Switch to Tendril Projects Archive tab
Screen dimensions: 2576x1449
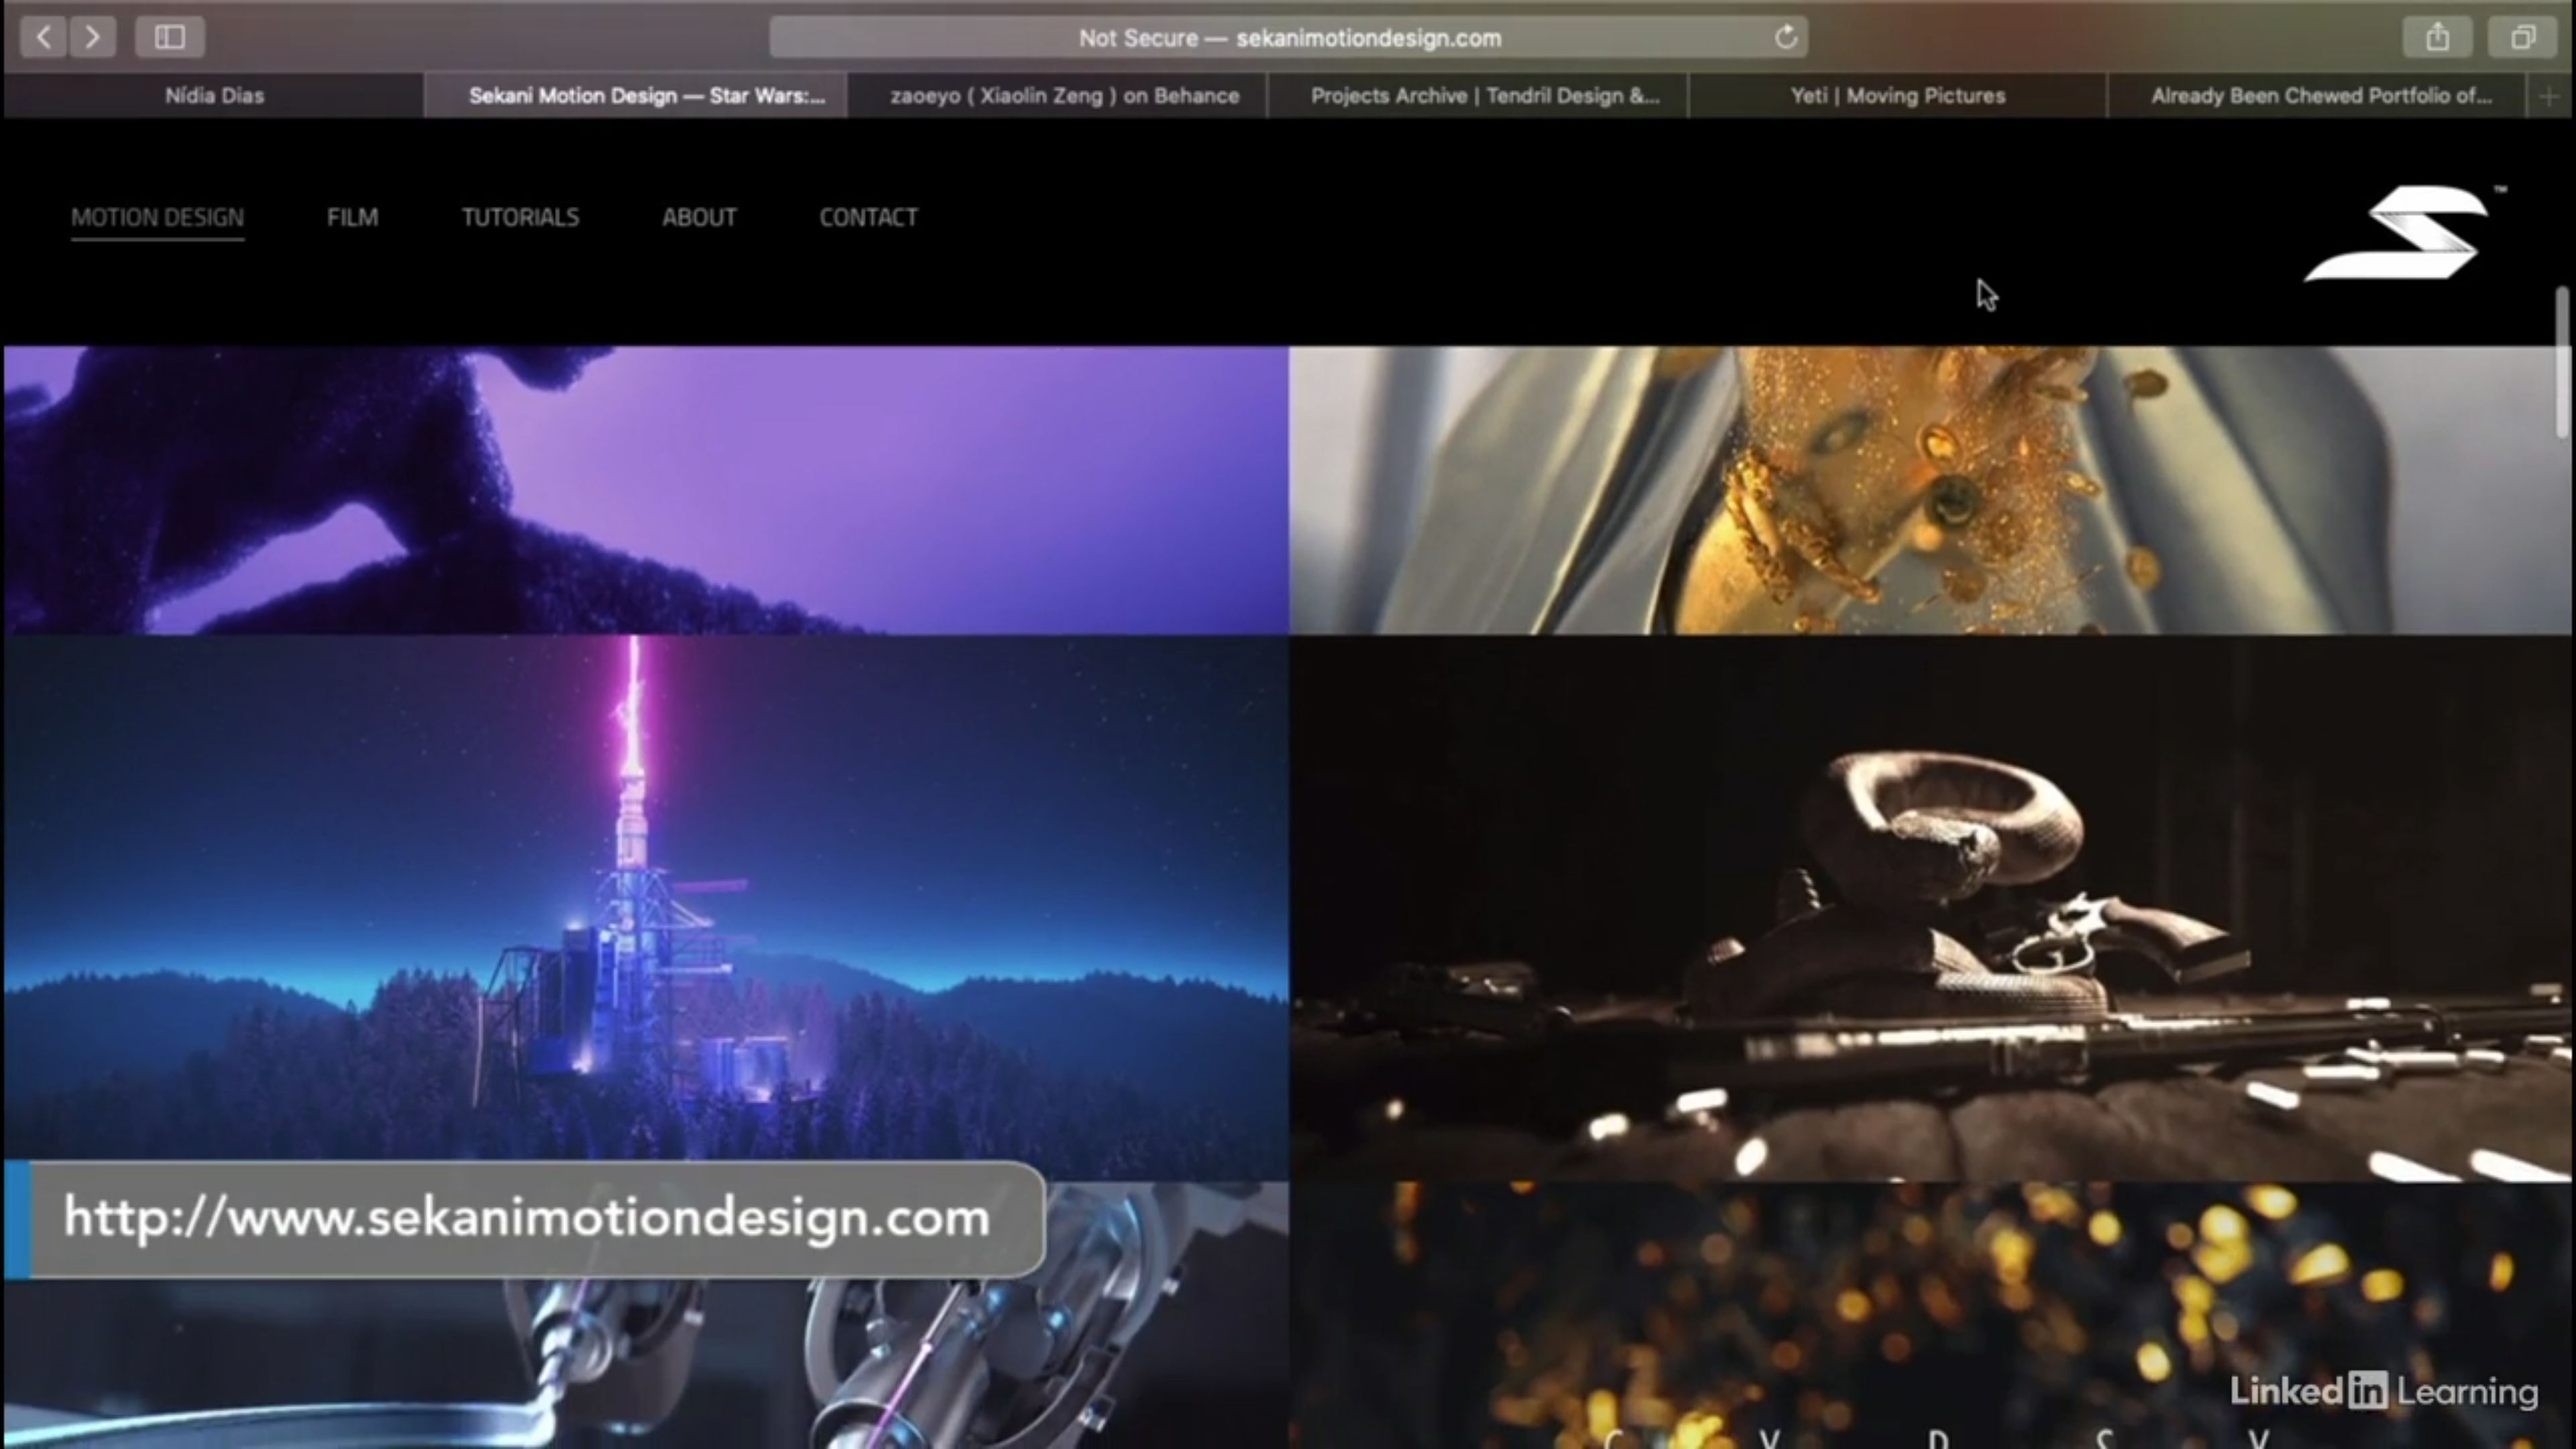pyautogui.click(x=1484, y=96)
